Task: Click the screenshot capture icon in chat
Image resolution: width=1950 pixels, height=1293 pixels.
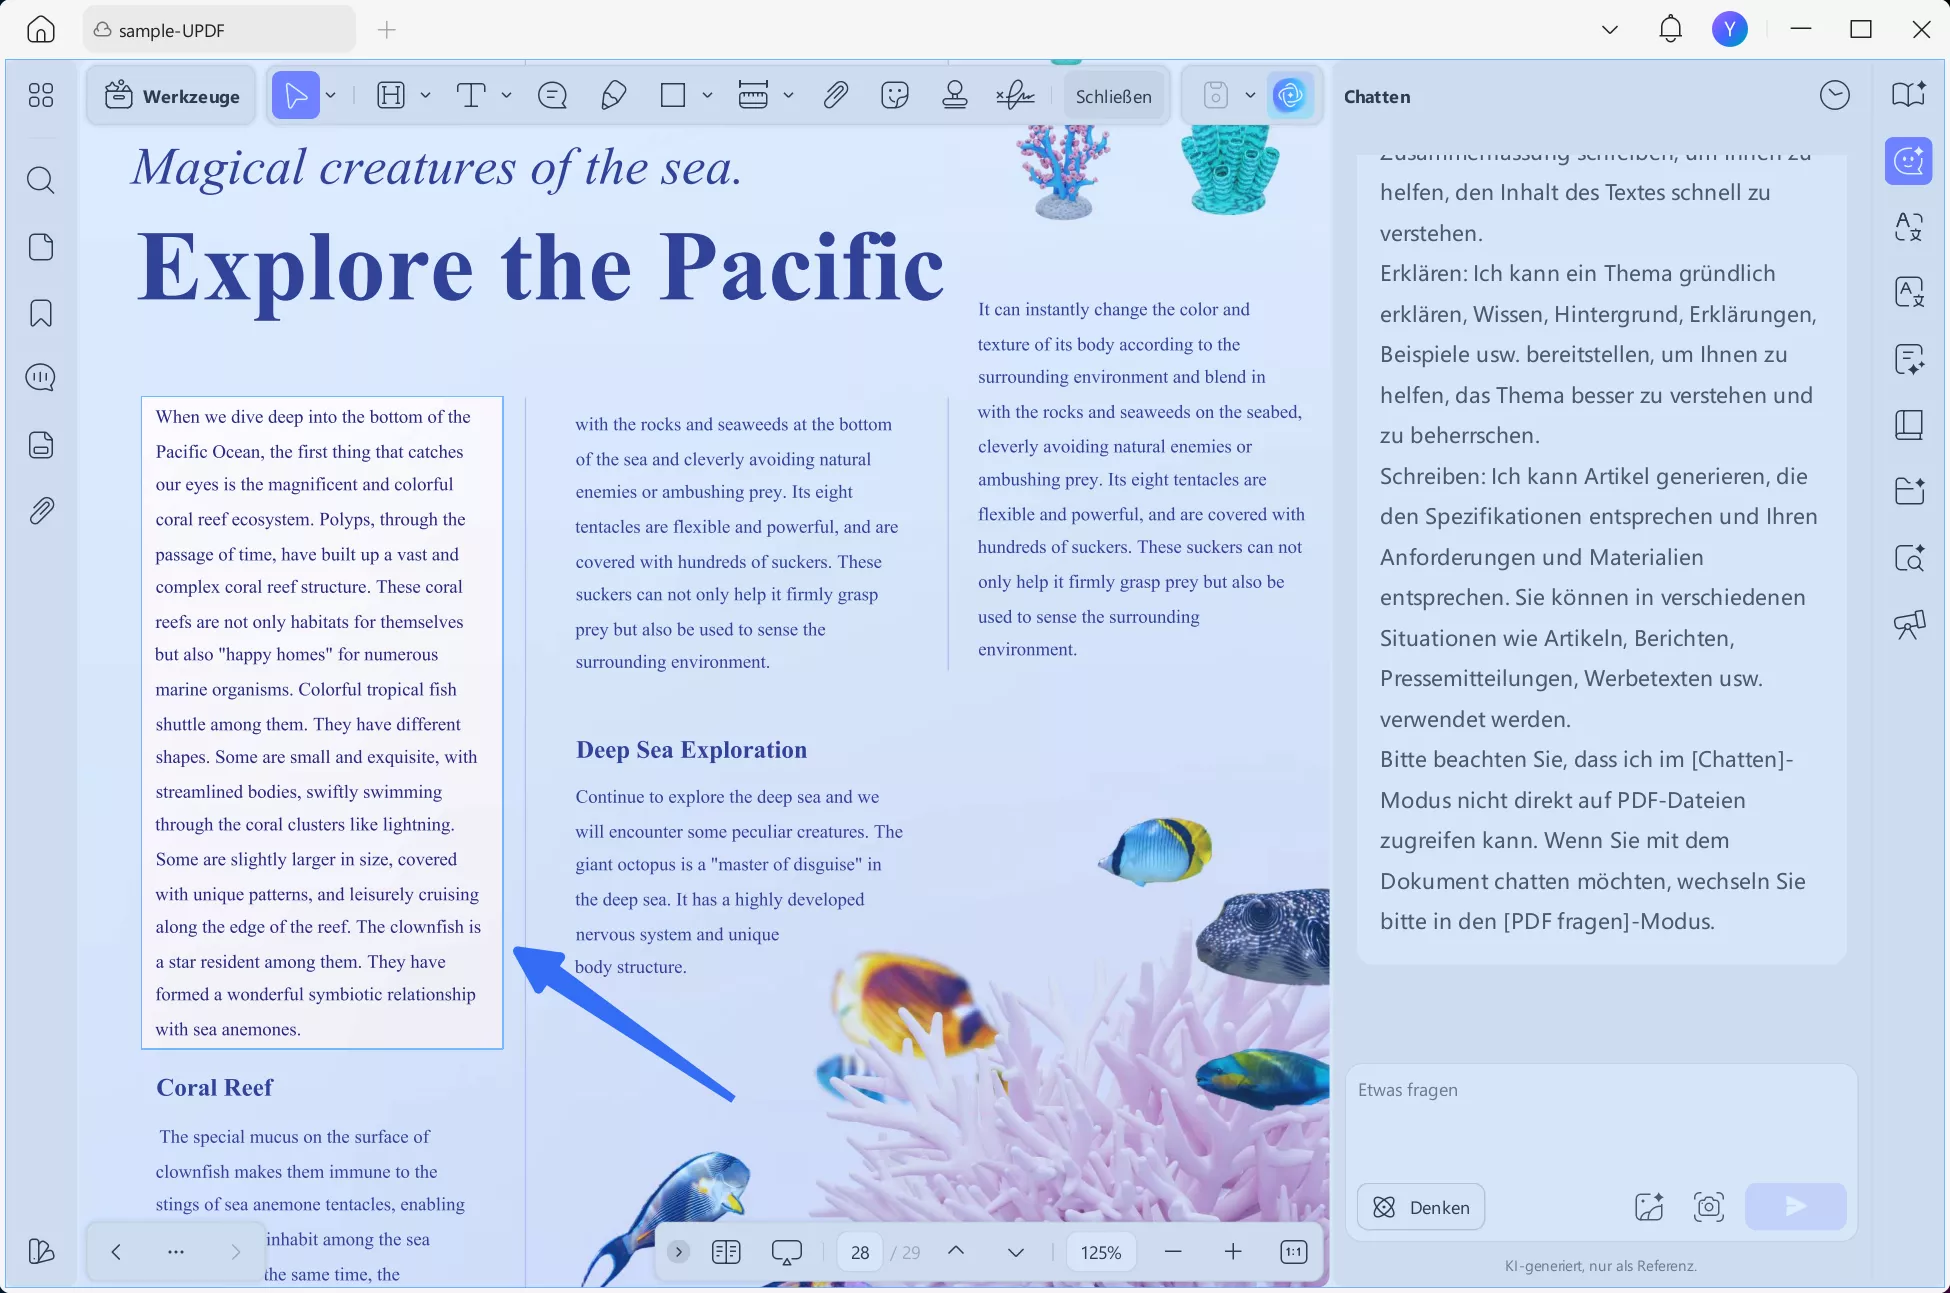Action: (x=1708, y=1207)
